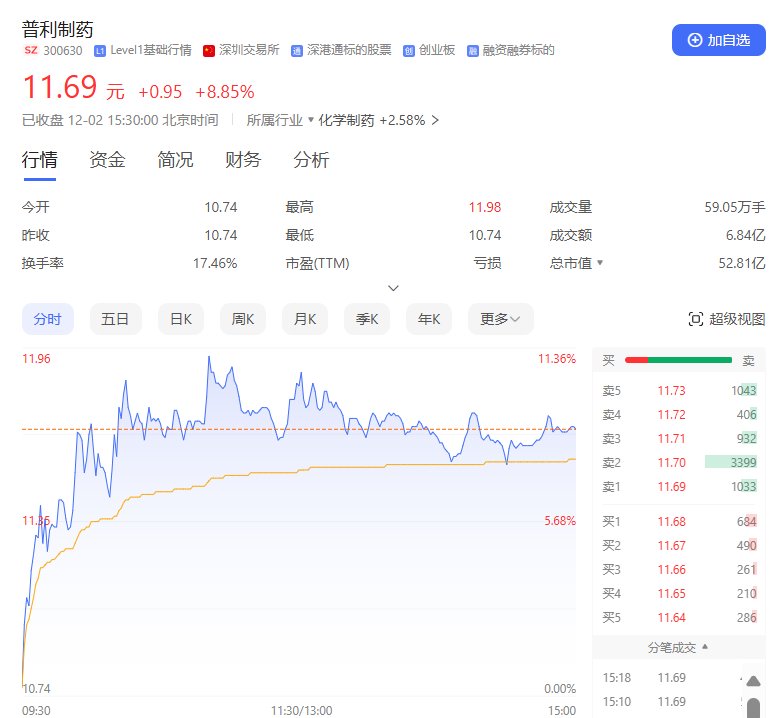Click the 创 创业板 badge icon
Screen dimensions: 781x718
408,51
